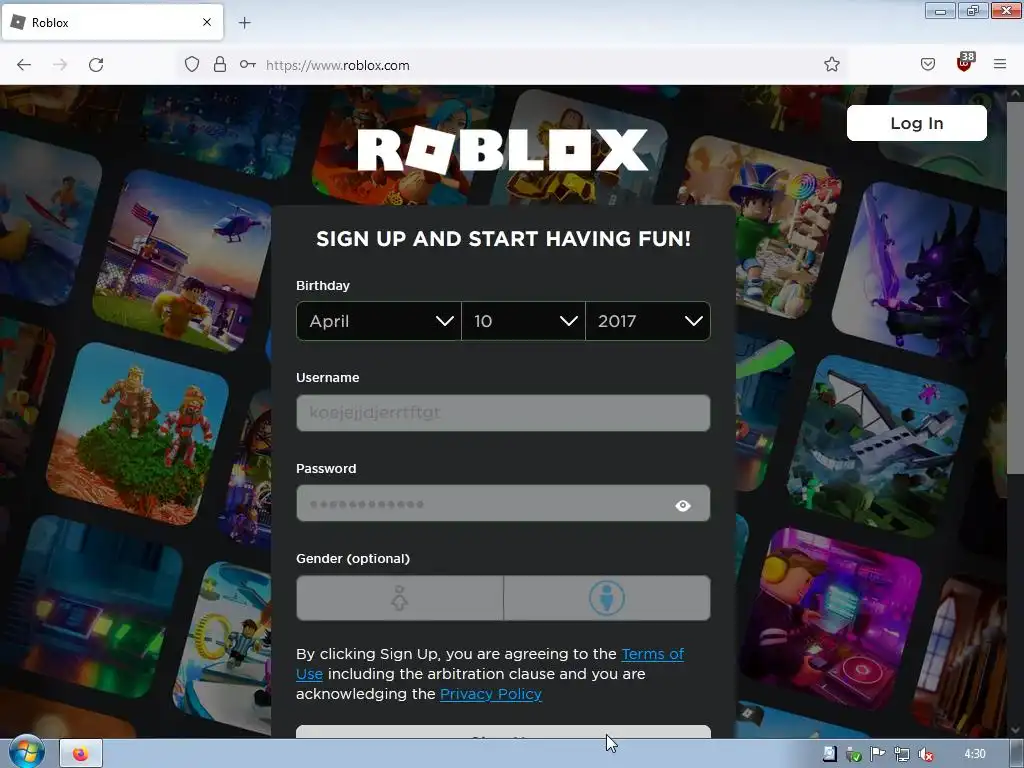1024x768 pixels.
Task: Open the Firefox hamburger menu
Action: coord(1000,64)
